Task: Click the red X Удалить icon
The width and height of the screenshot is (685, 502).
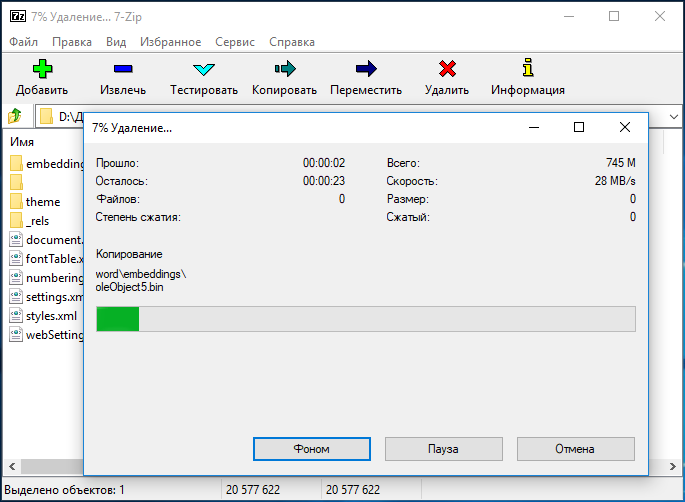Action: point(447,69)
